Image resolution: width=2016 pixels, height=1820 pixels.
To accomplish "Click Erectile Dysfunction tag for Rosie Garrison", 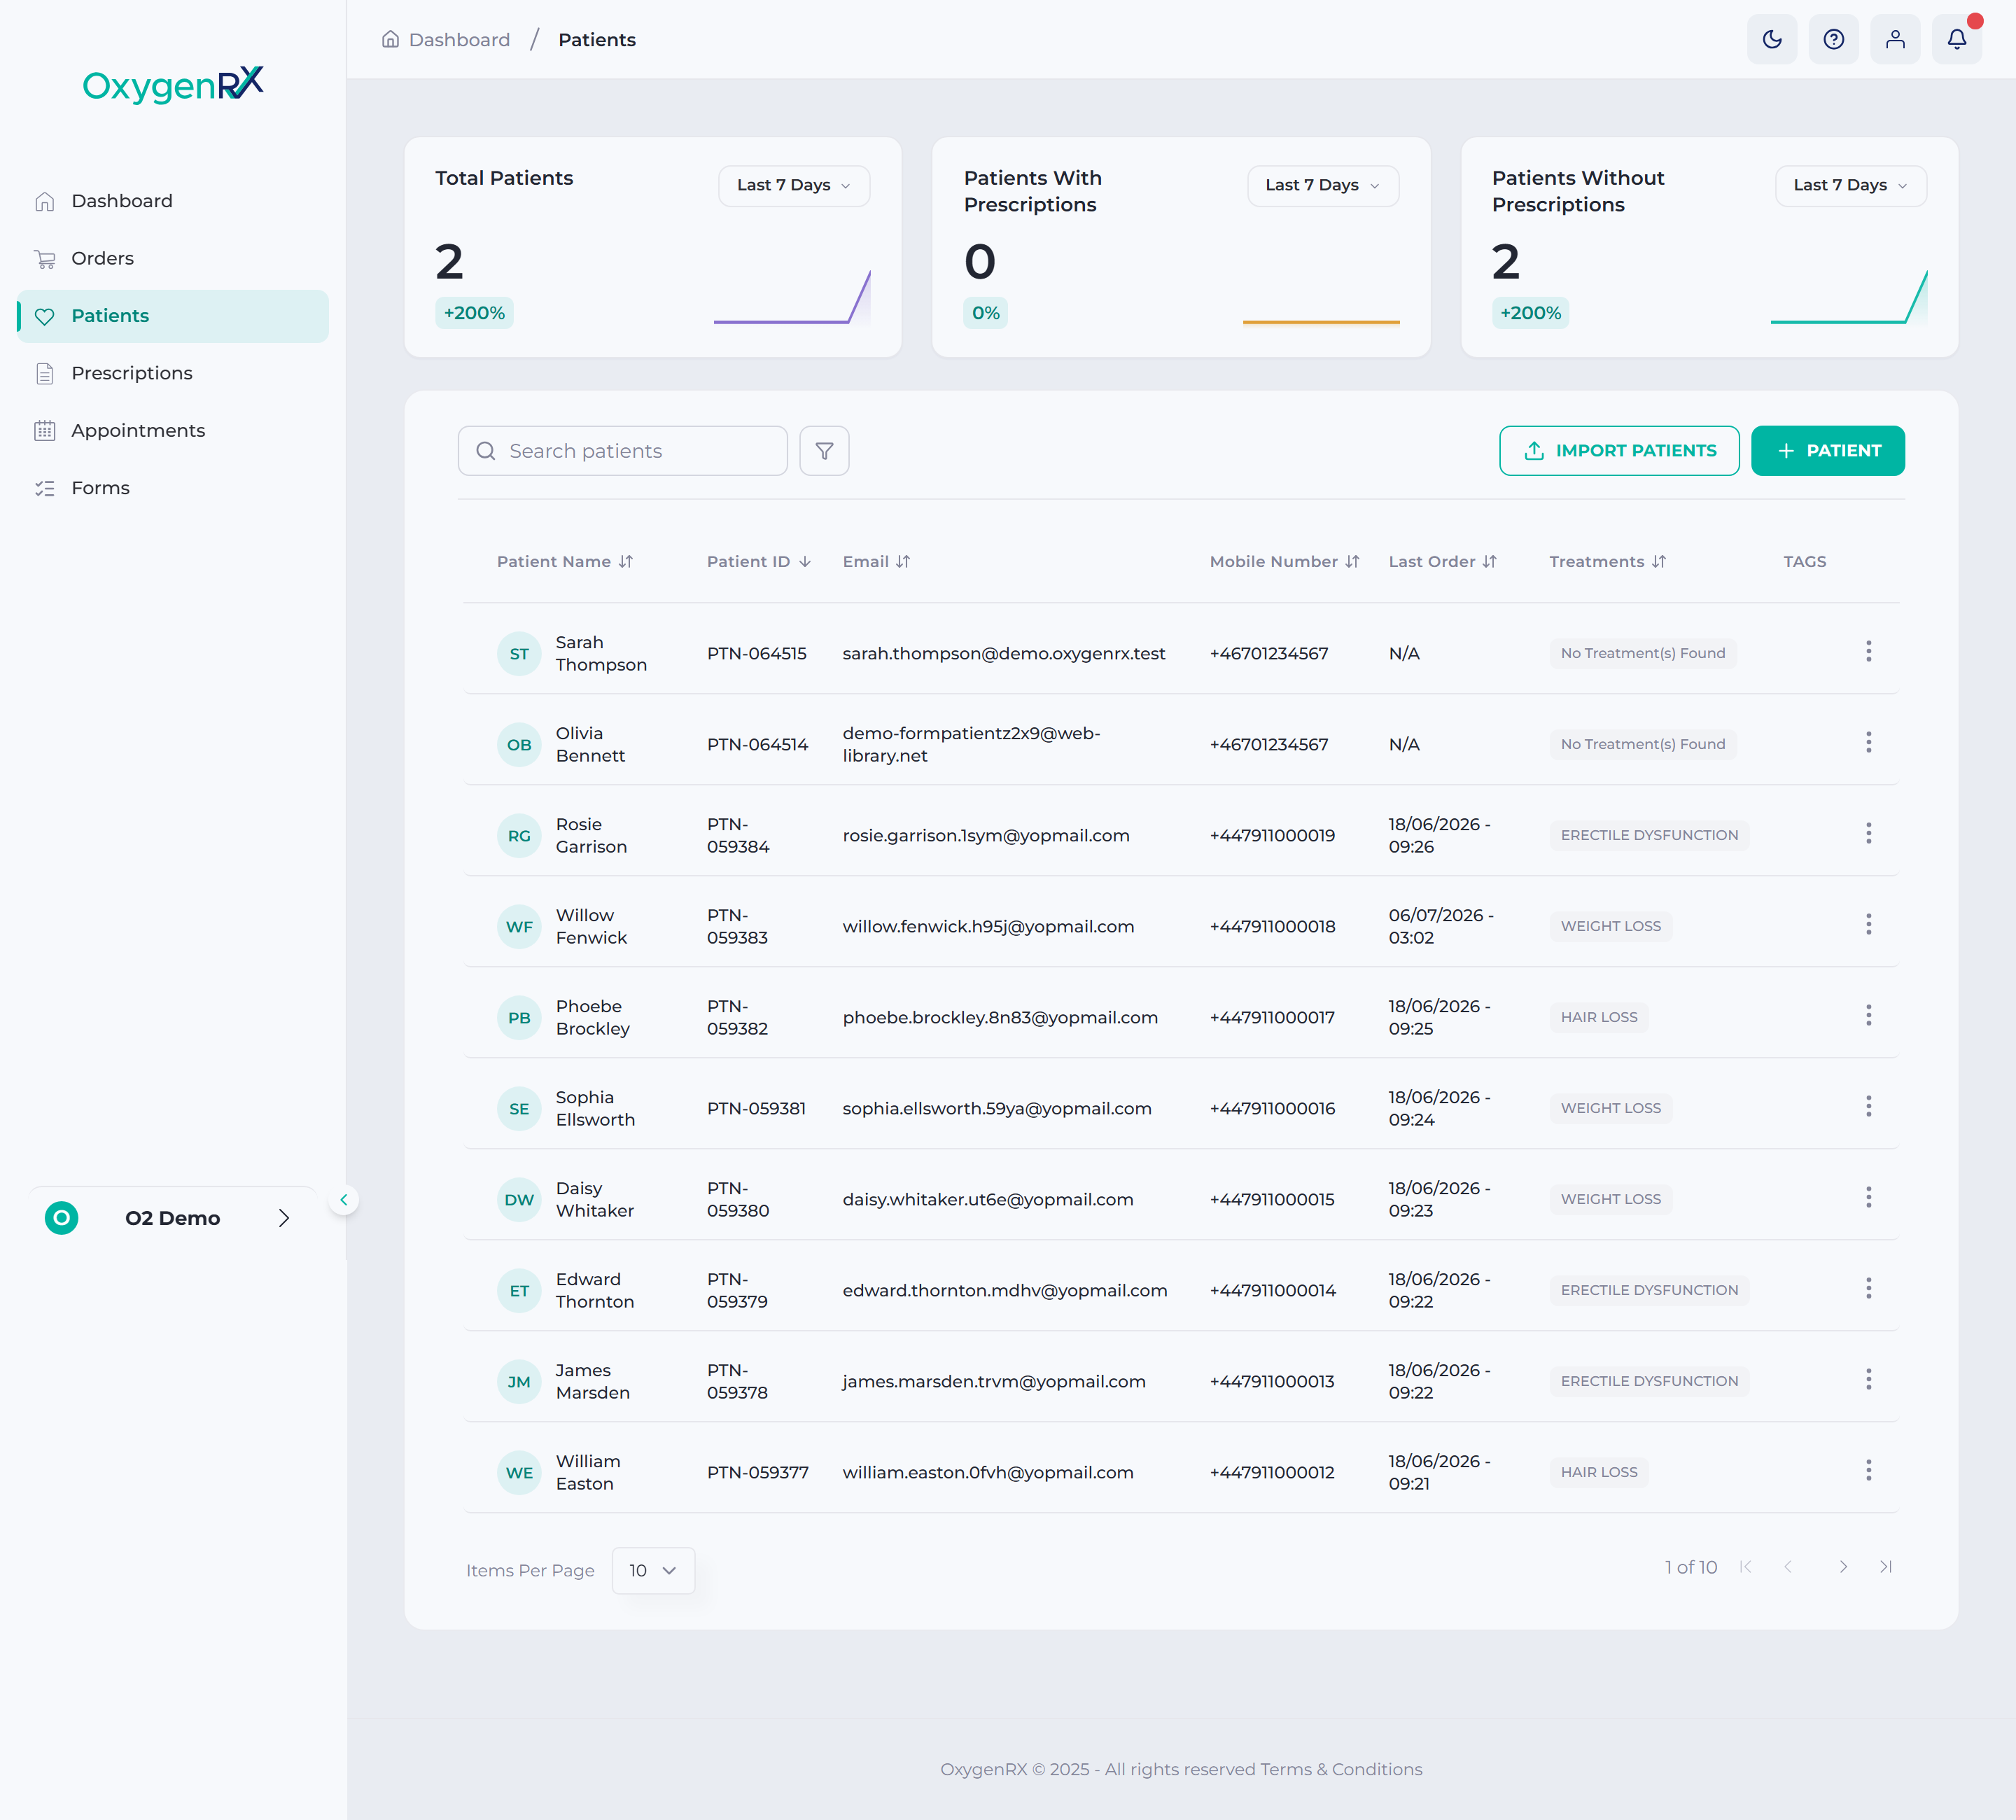I will [1649, 835].
